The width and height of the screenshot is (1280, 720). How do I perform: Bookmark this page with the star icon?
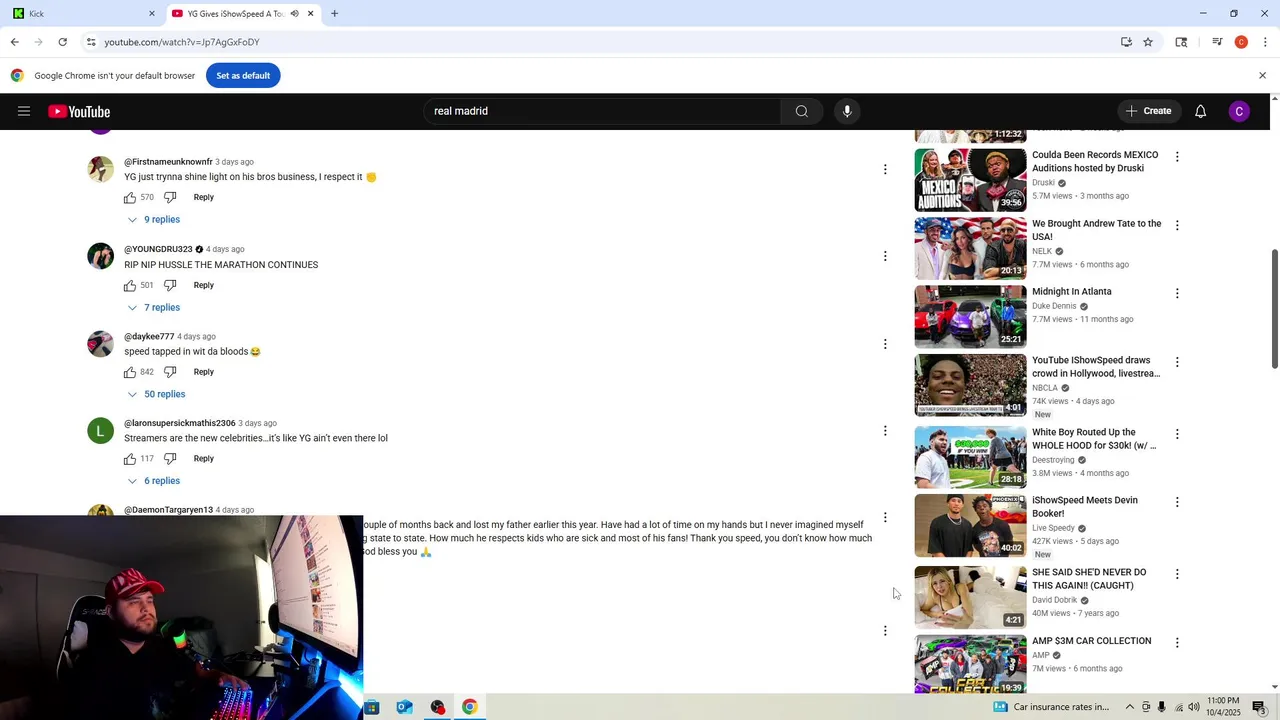click(1148, 42)
